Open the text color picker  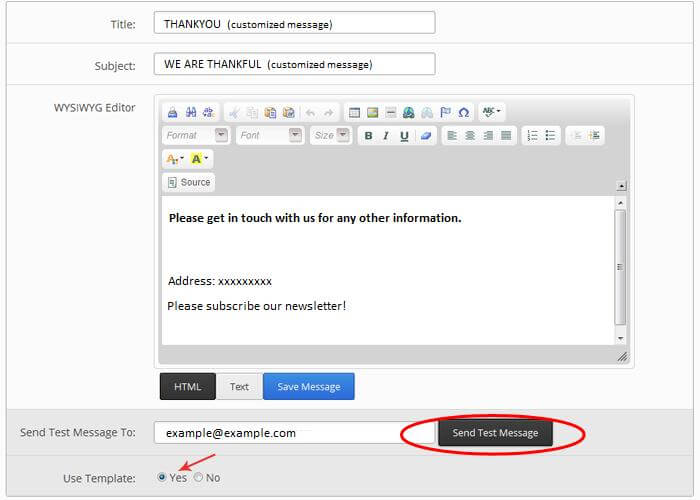point(175,159)
